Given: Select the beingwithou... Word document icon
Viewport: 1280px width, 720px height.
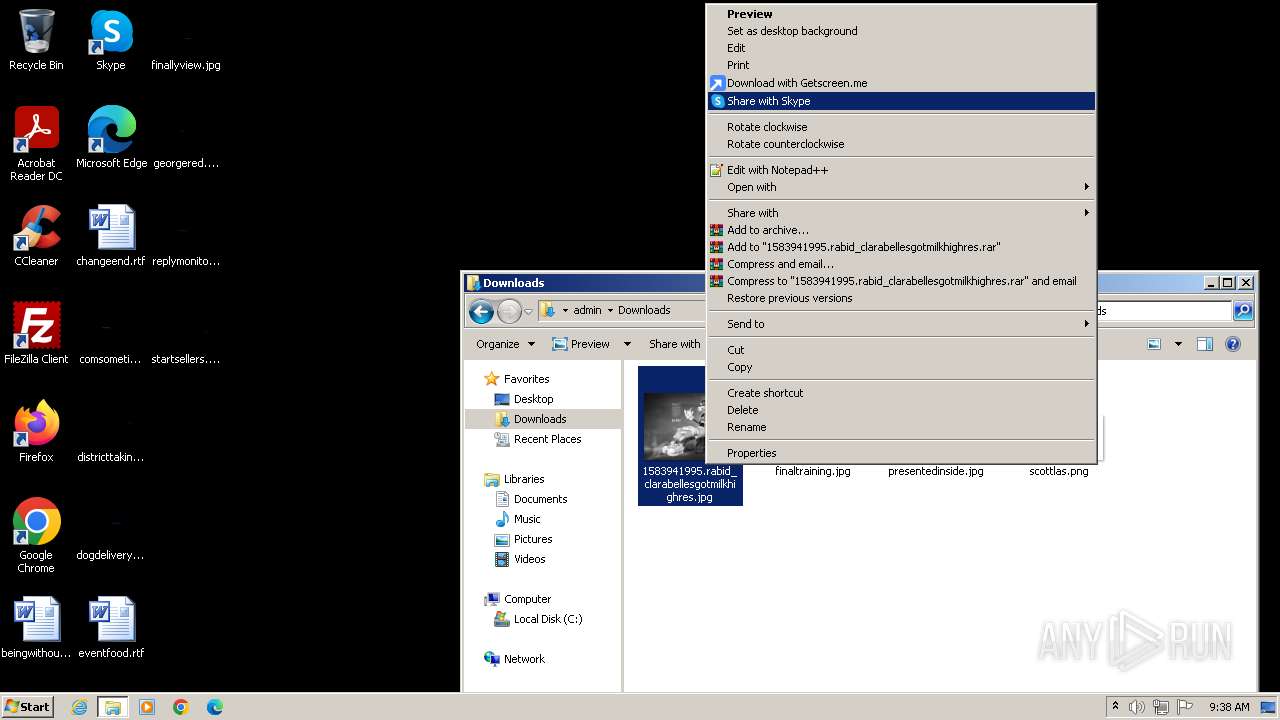Looking at the screenshot, I should (36, 628).
